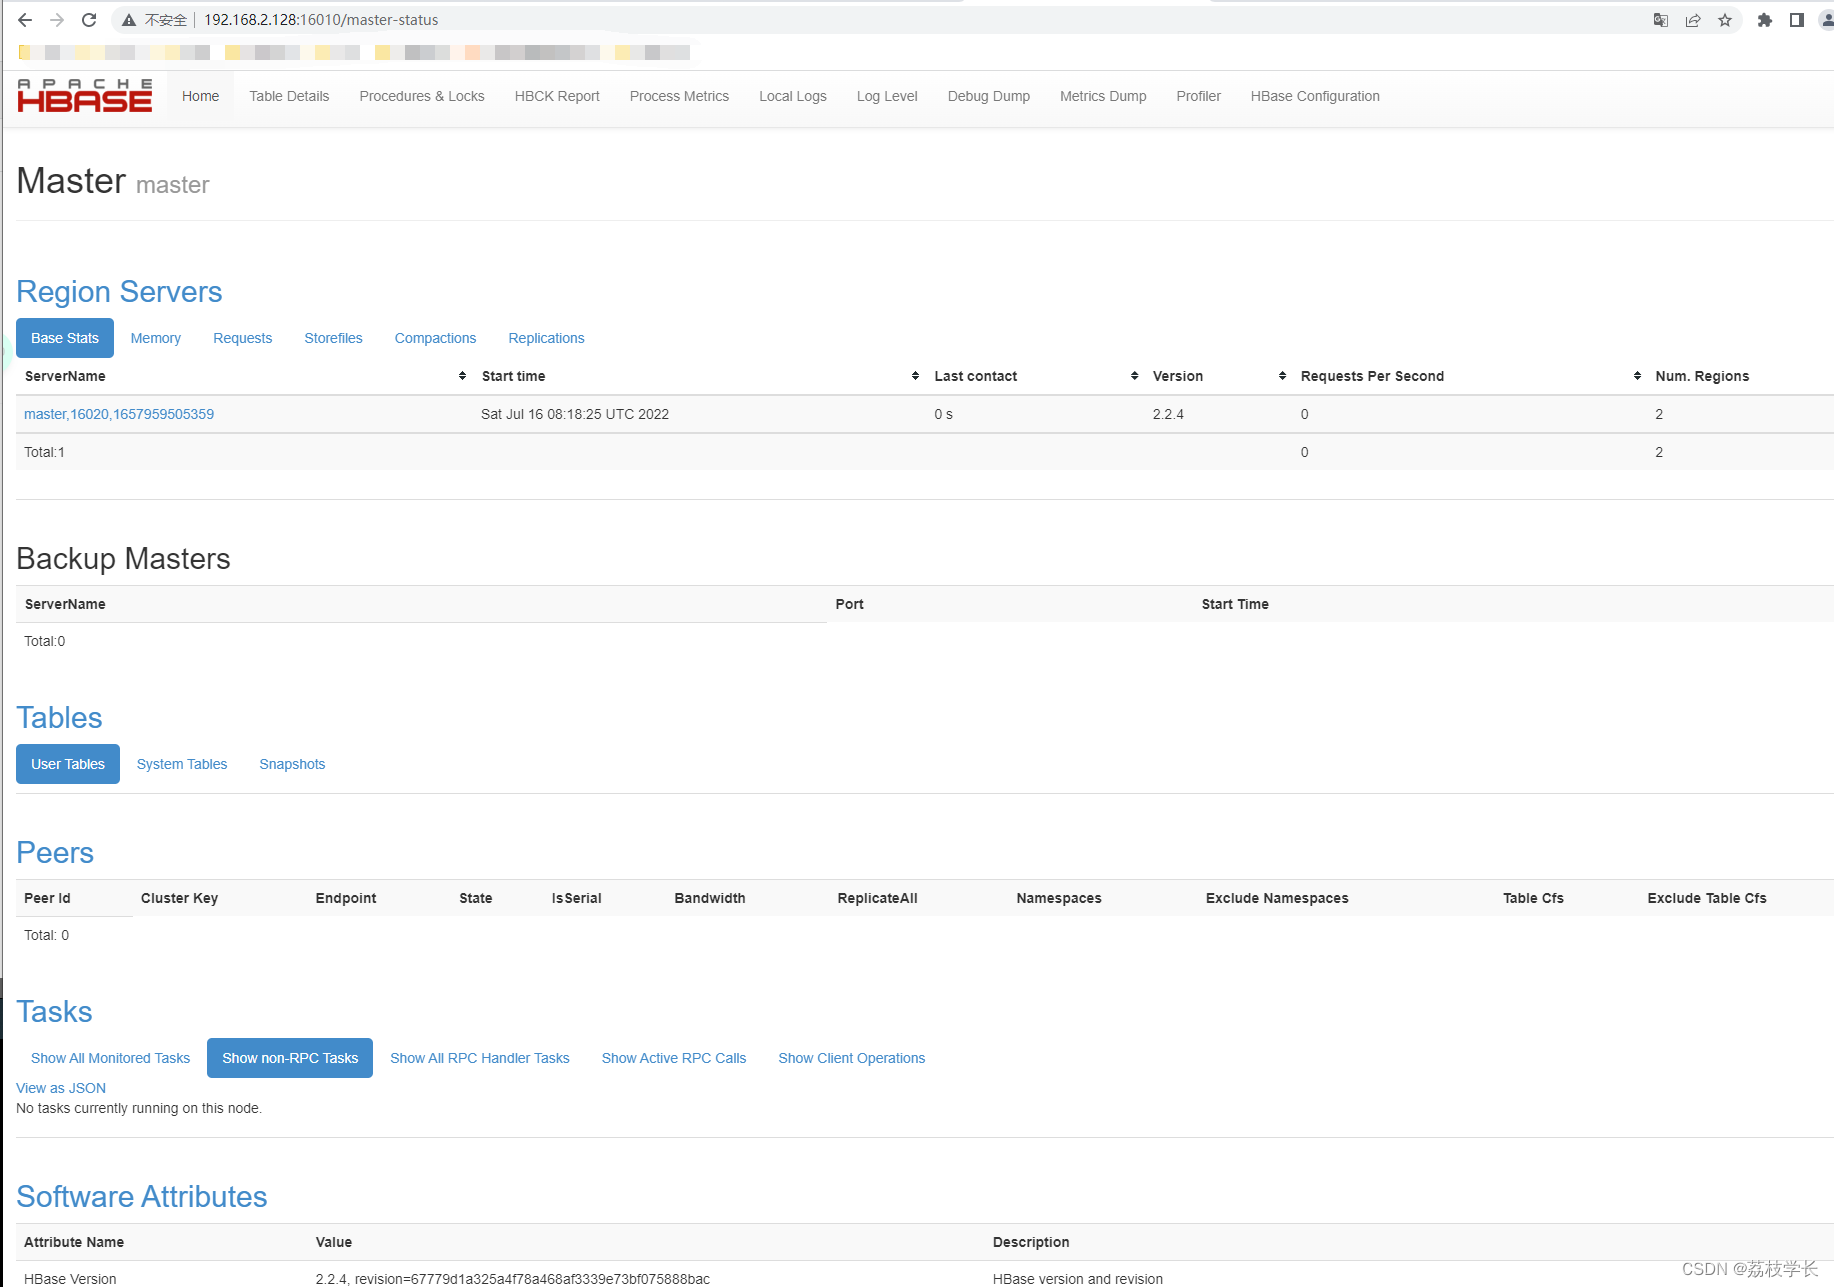Click the HBase Version attribute name
The height and width of the screenshot is (1287, 1834).
(x=70, y=1279)
